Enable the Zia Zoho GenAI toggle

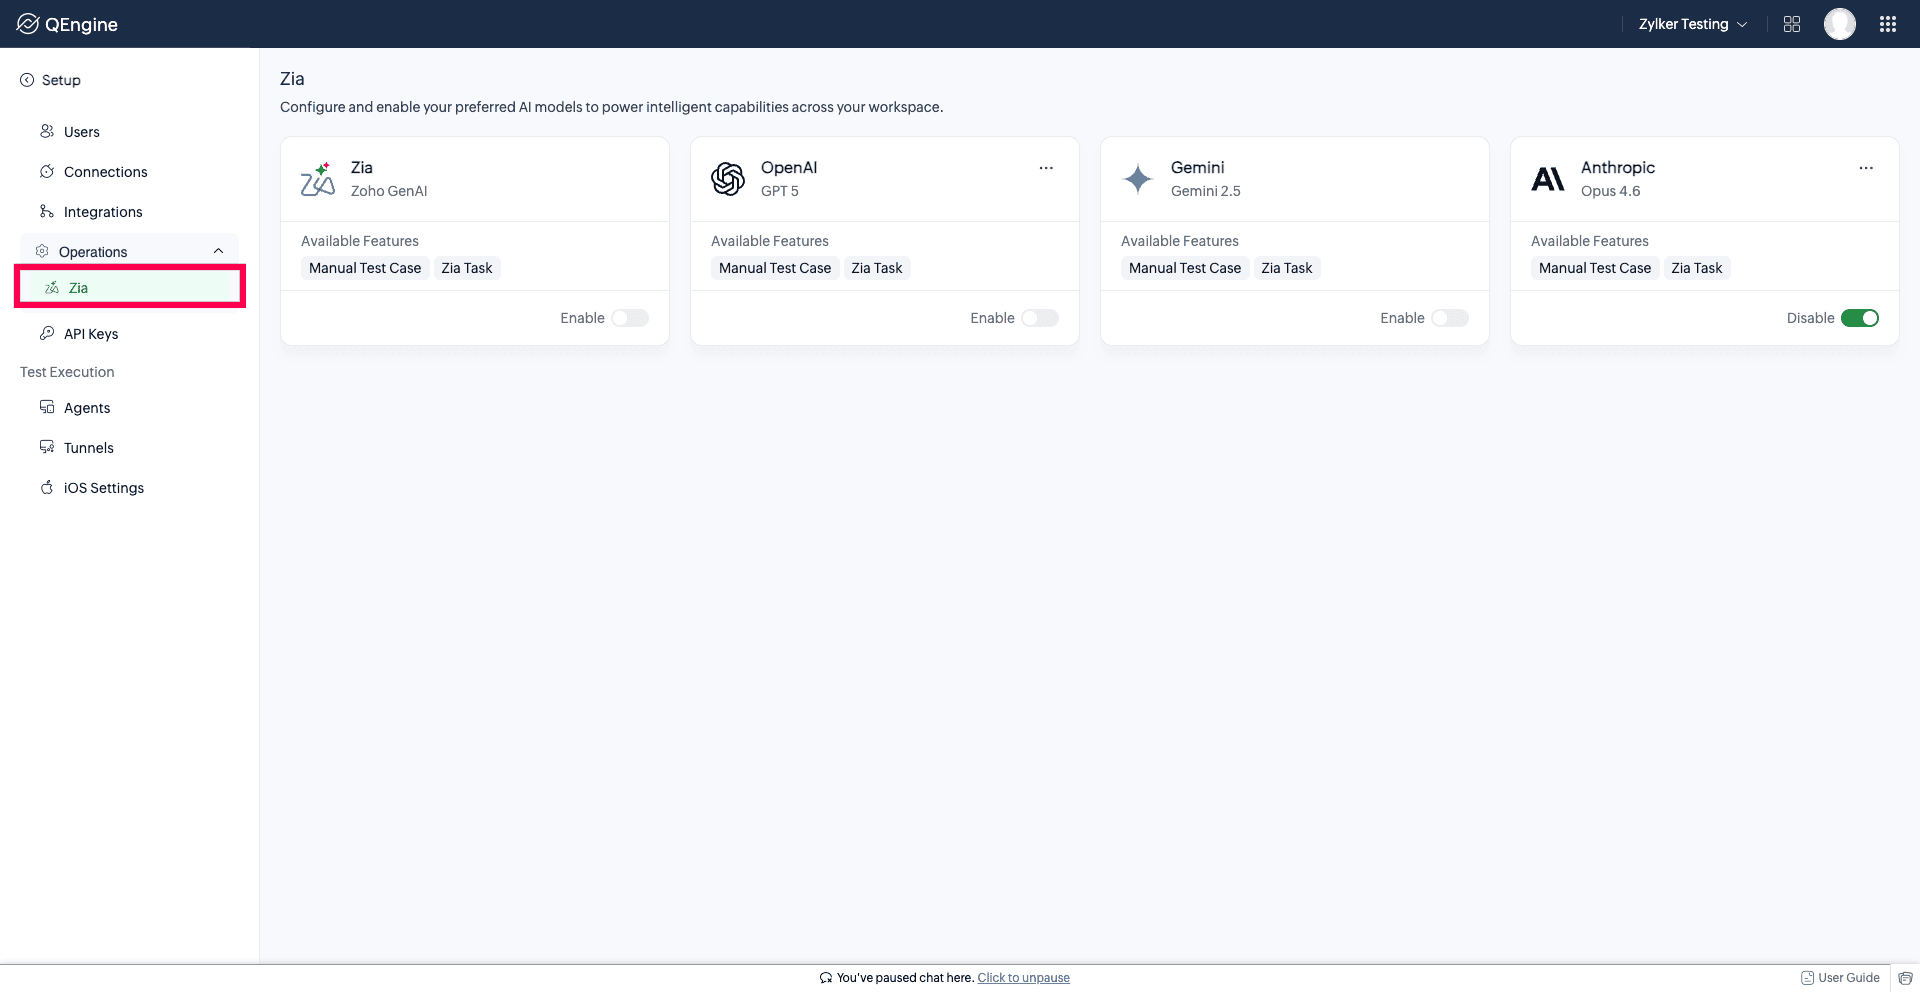click(x=630, y=318)
